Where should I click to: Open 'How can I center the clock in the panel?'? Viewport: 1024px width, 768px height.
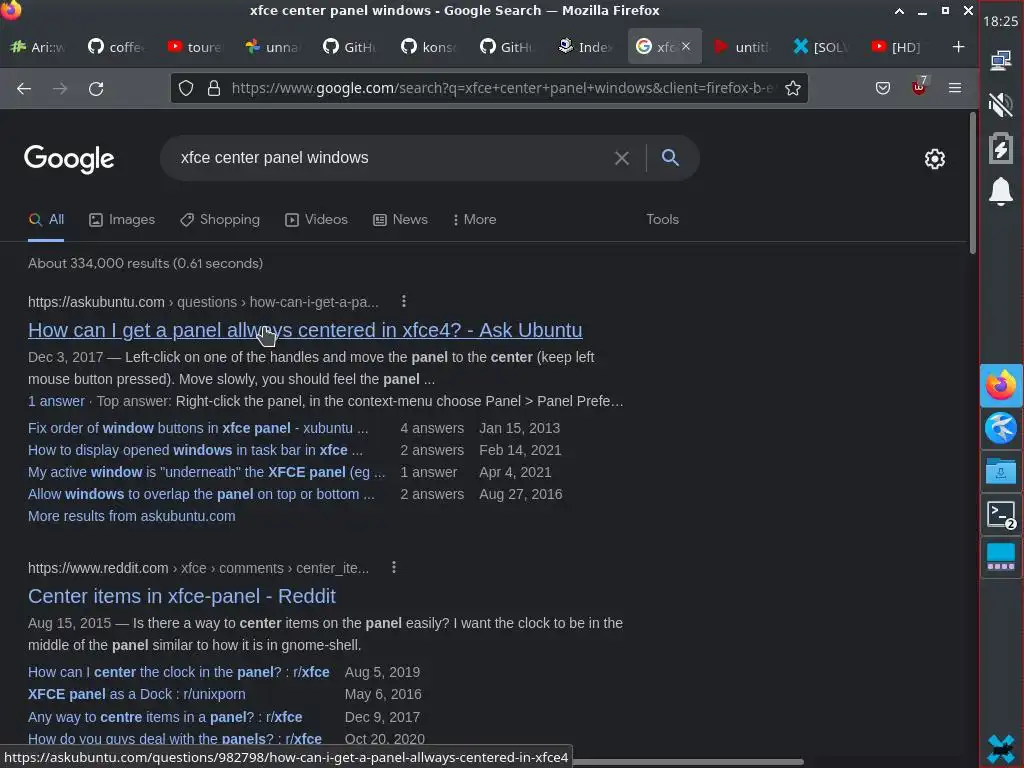178,672
